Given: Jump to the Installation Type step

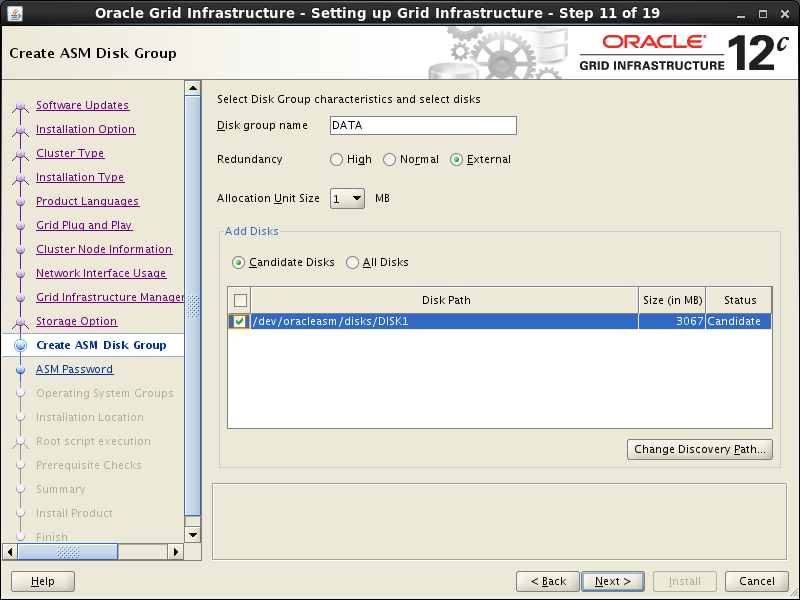Looking at the screenshot, I should [80, 177].
